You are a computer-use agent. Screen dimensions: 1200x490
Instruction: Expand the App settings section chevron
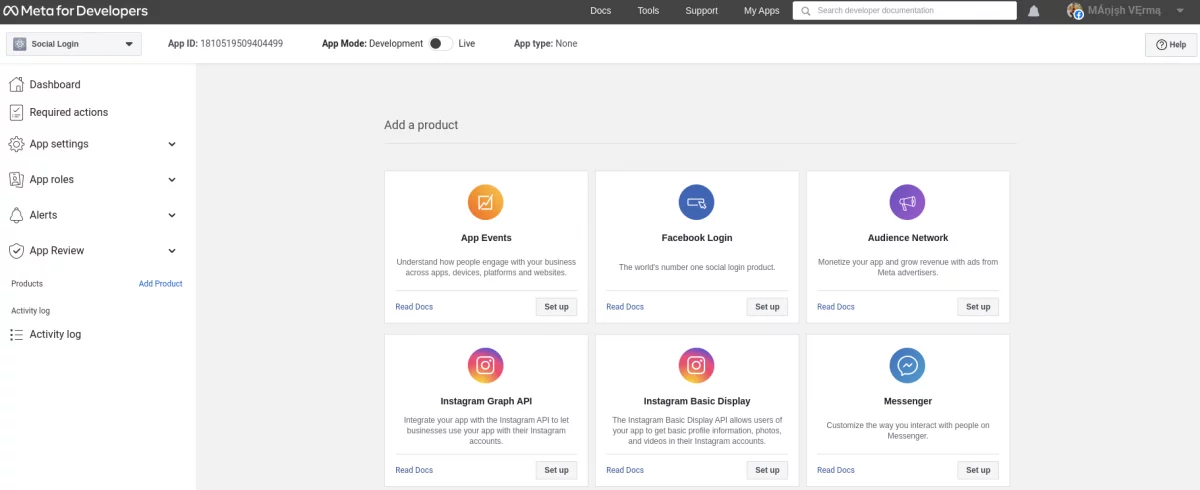(172, 144)
